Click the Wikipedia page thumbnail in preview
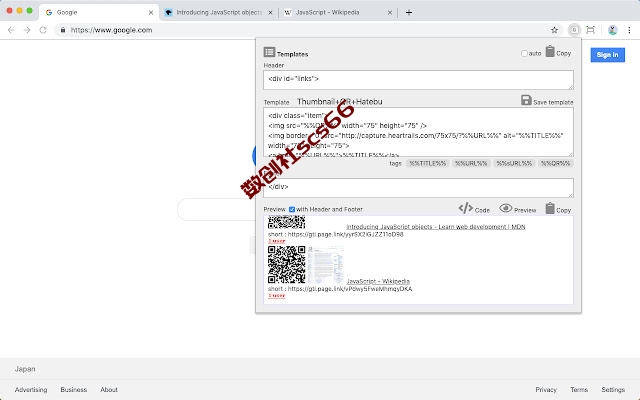Screen dimensions: 640x400 tap(325, 264)
